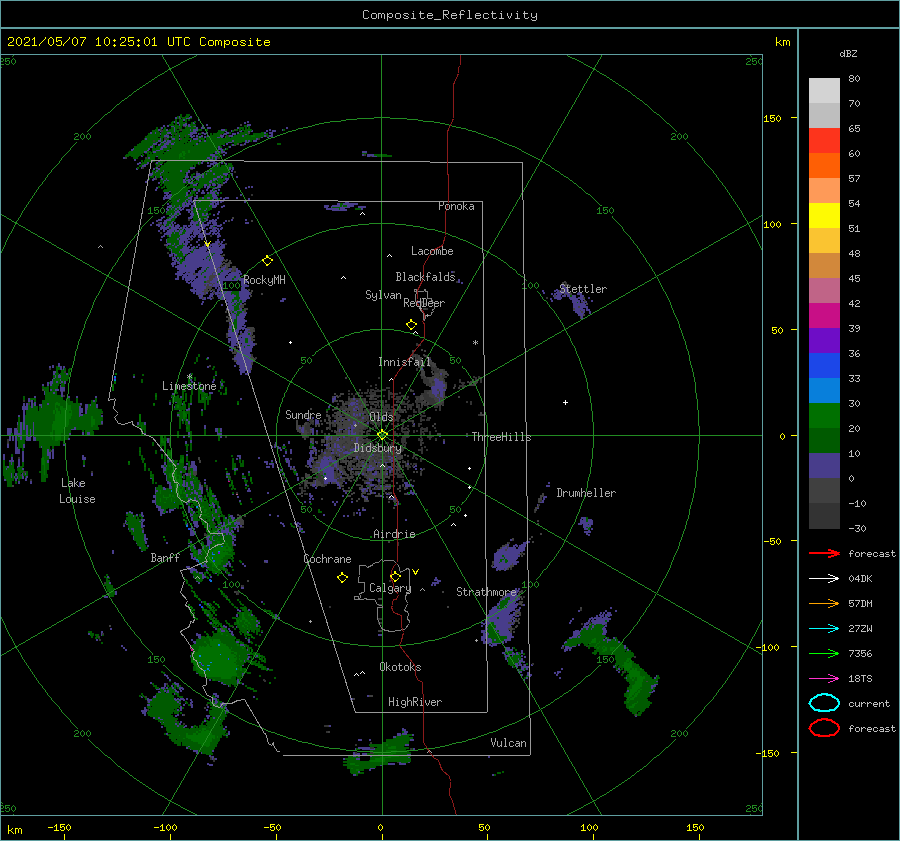Click the Airdrie city label
This screenshot has height=841, width=900.
[x=394, y=534]
